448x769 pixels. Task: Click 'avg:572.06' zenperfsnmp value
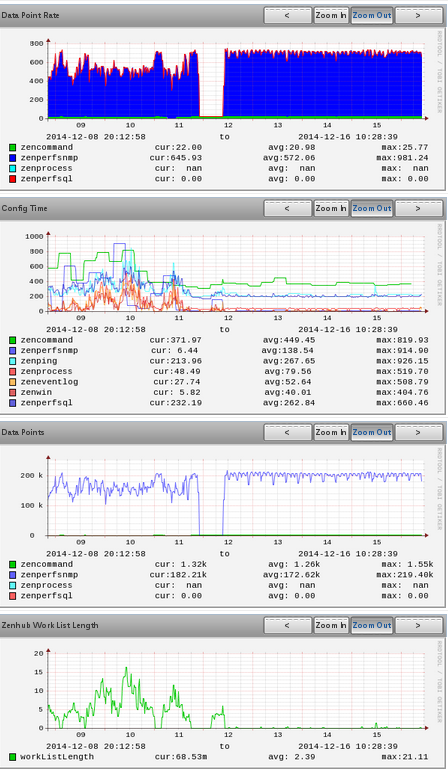[x=289, y=158]
